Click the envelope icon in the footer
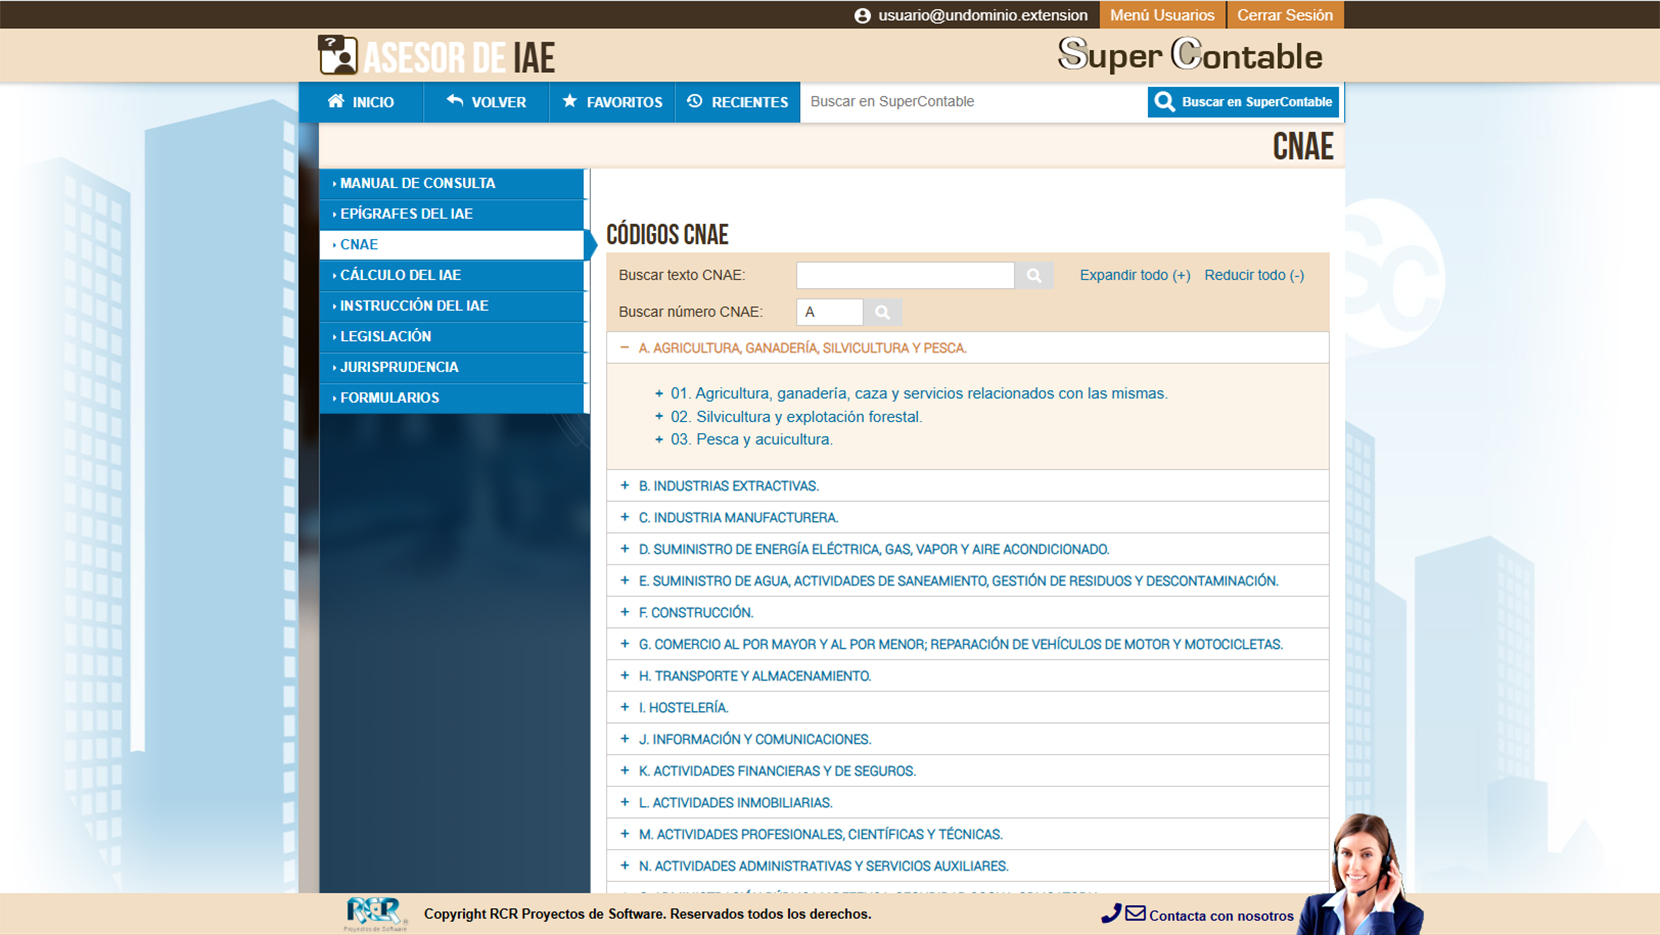1660x935 pixels. [1135, 913]
